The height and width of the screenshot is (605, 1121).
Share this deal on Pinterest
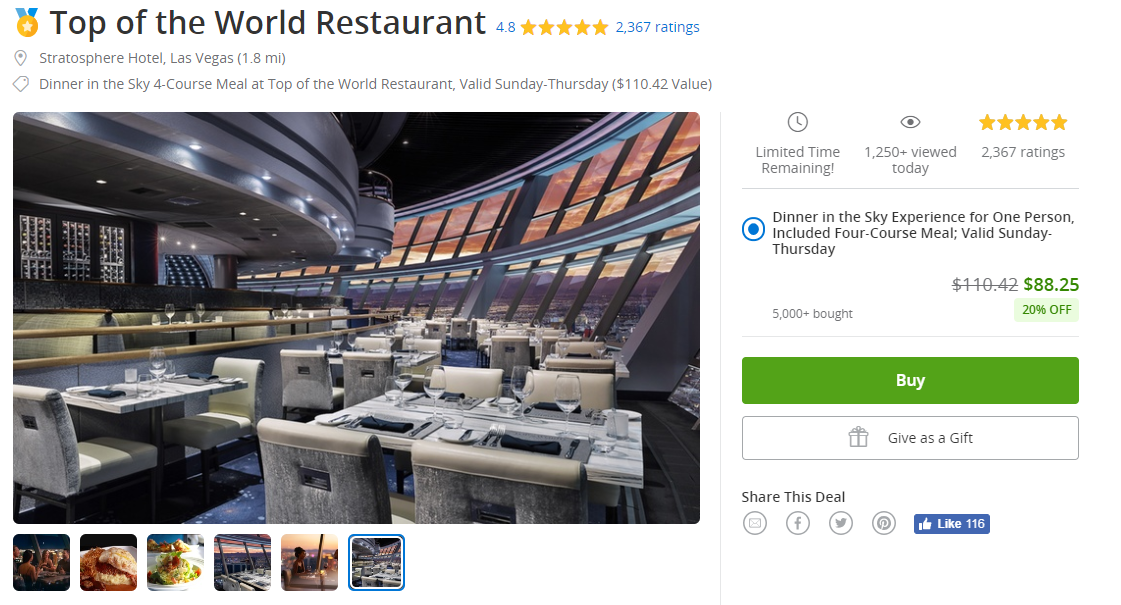click(884, 523)
